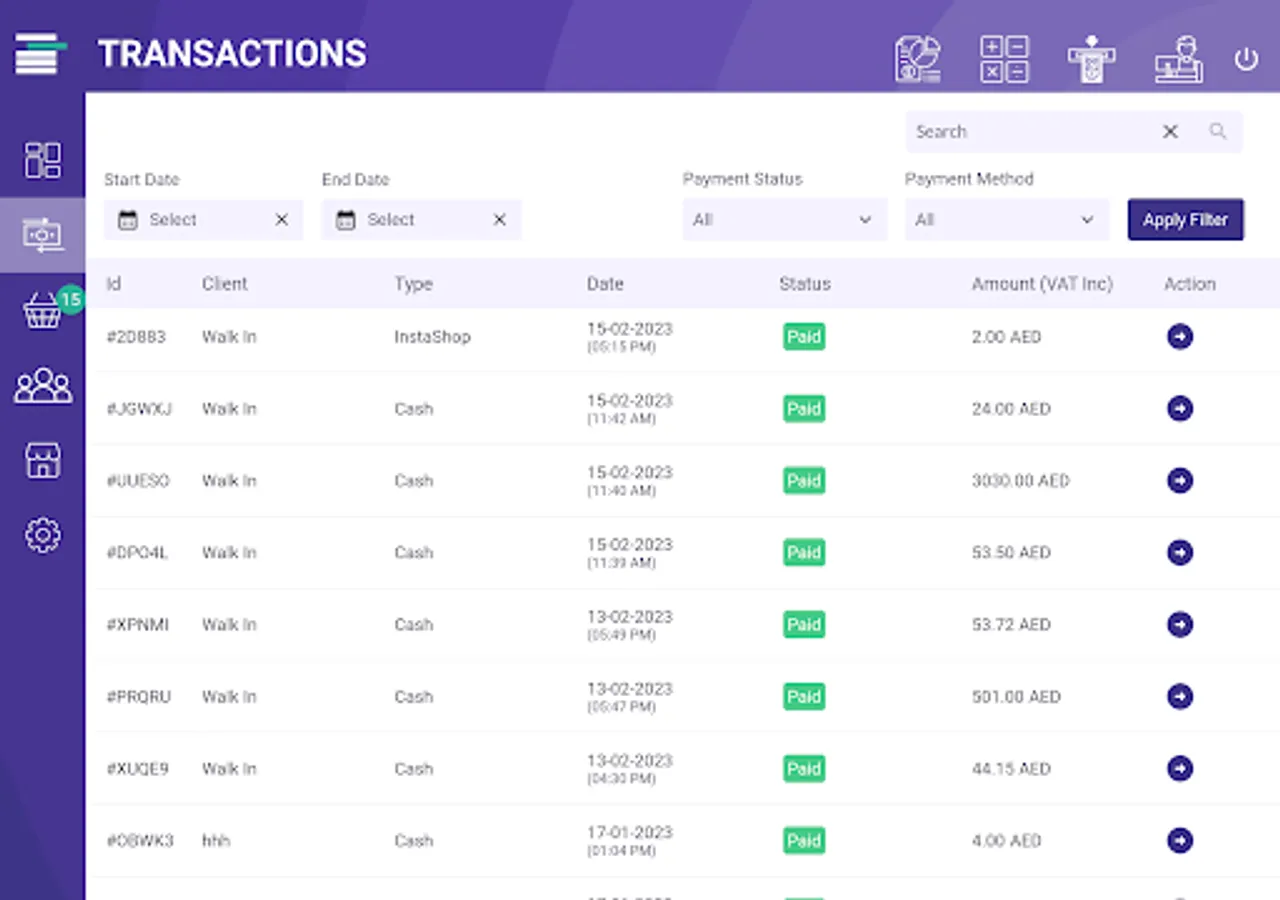Click the Apply Filter button
This screenshot has height=900, width=1280.
coord(1185,220)
